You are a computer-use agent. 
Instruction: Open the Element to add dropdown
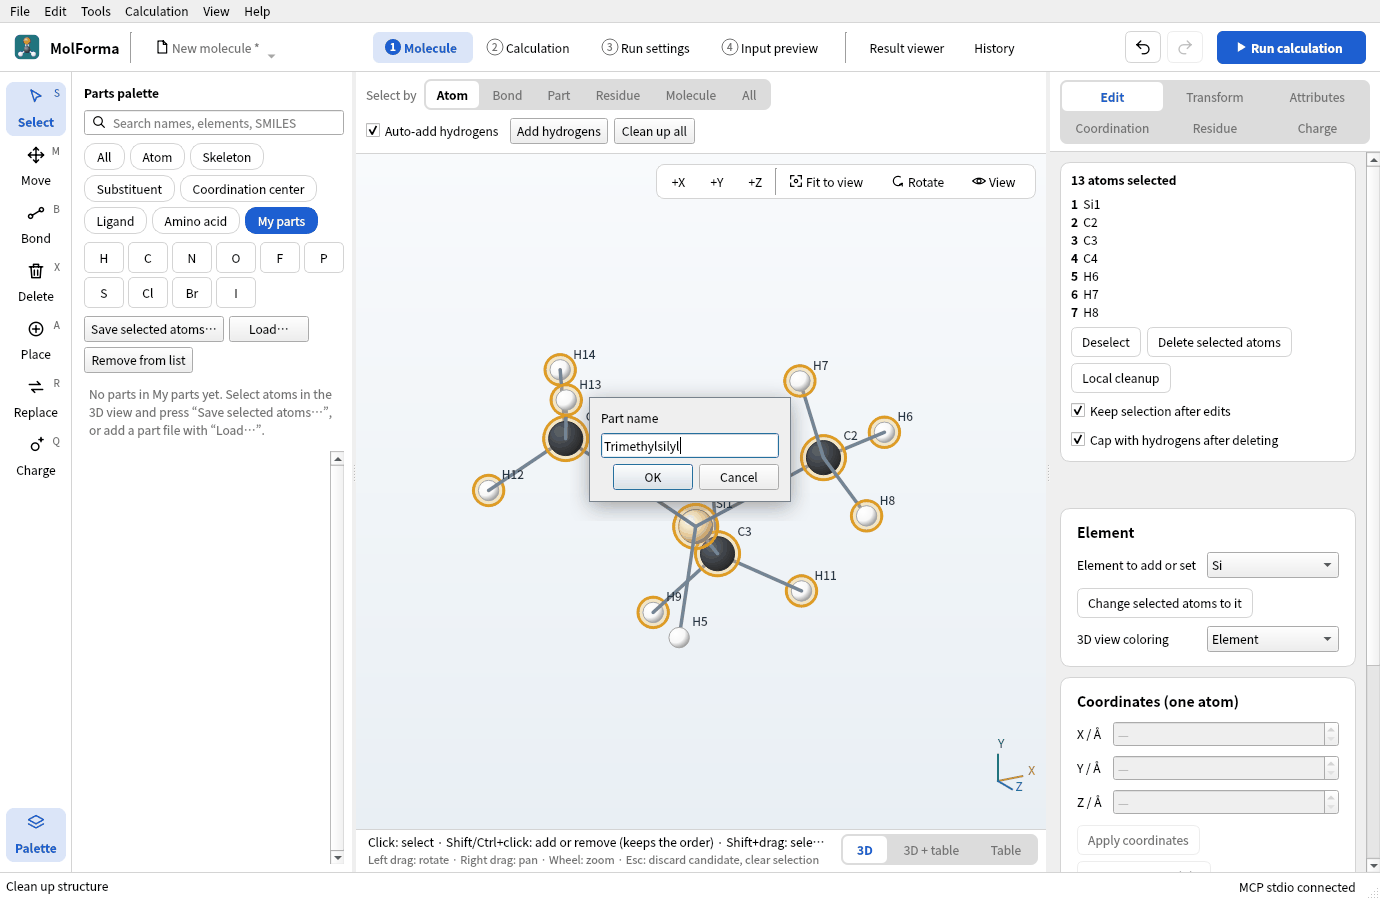click(1273, 565)
